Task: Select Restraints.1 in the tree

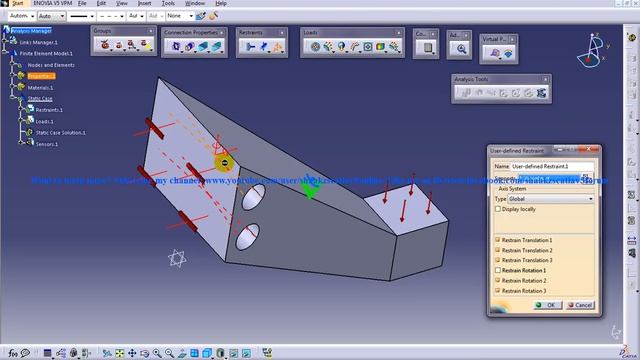Action: pyautogui.click(x=49, y=110)
